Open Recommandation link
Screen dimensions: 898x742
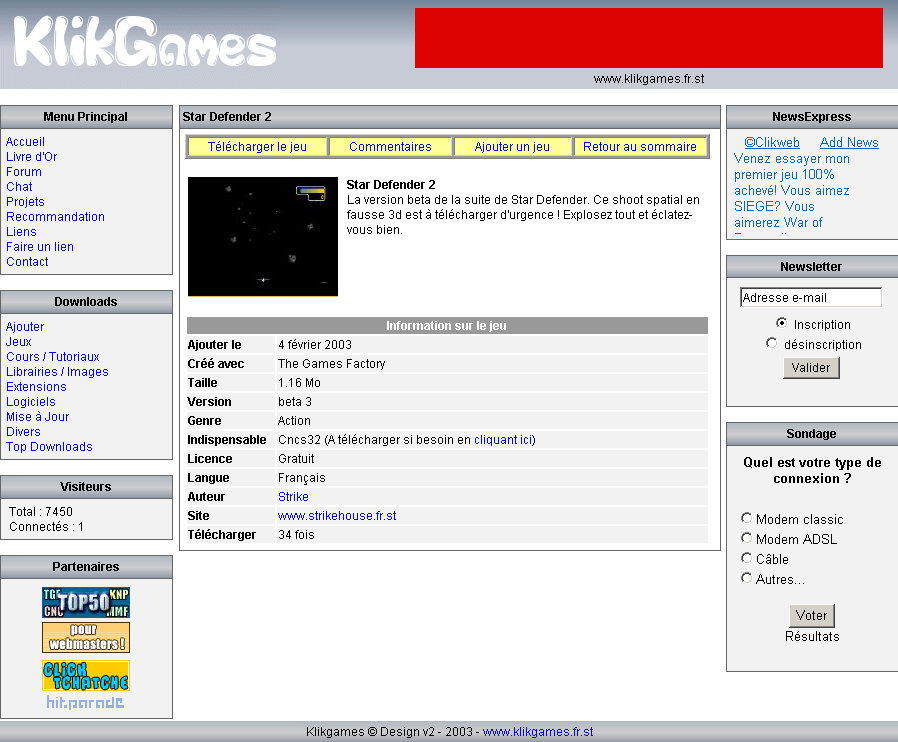pyautogui.click(x=56, y=217)
